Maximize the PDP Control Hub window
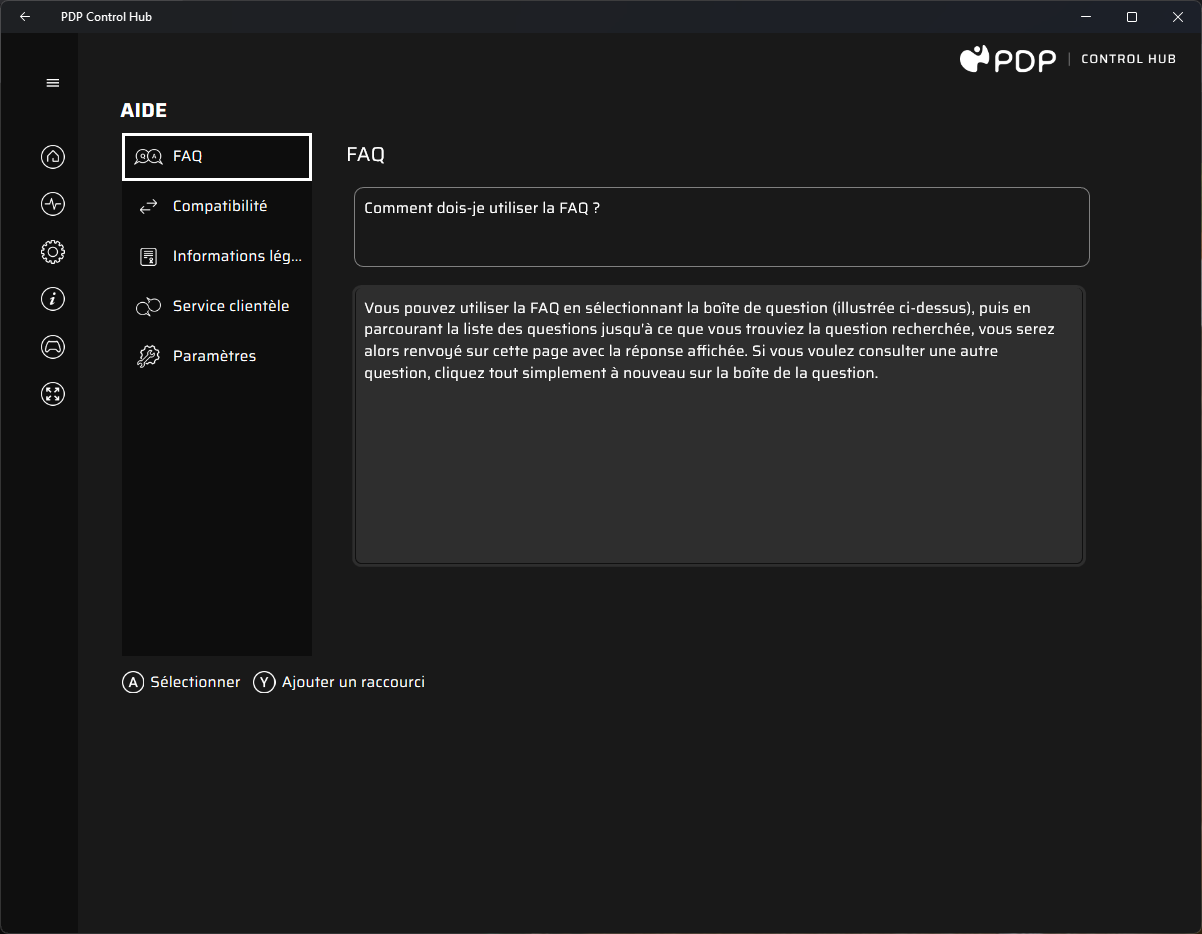Screen dimensions: 1202x934 [1132, 17]
